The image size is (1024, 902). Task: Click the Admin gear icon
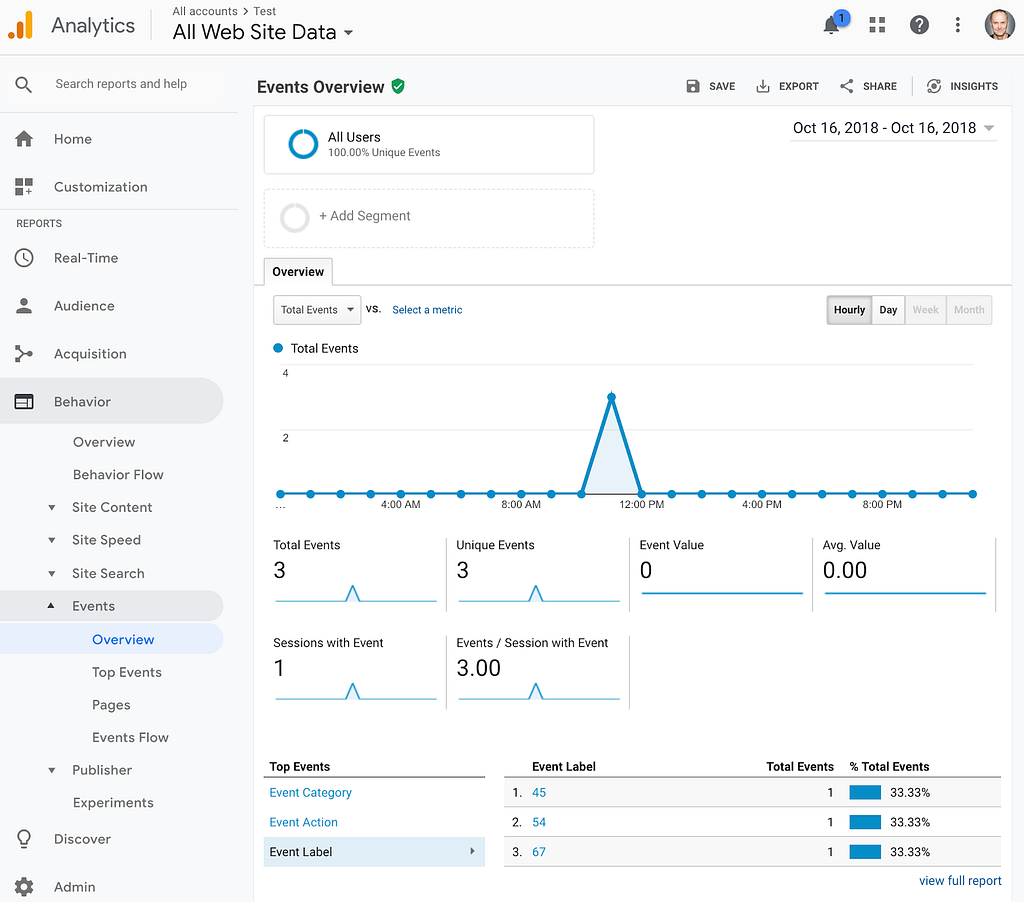(x=24, y=886)
